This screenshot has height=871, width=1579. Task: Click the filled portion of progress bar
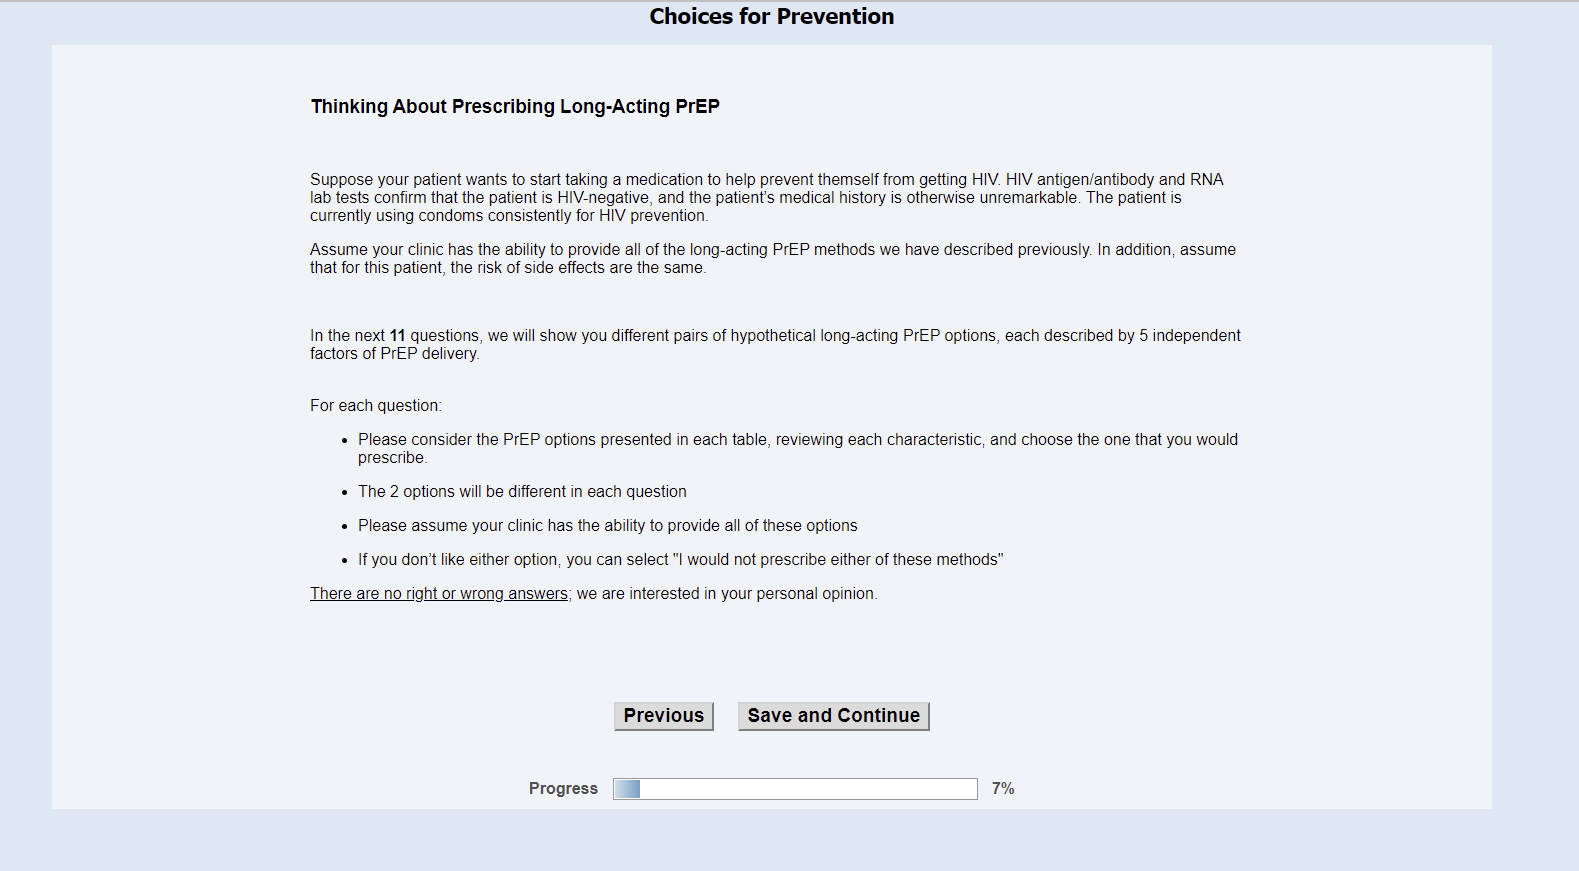point(627,789)
